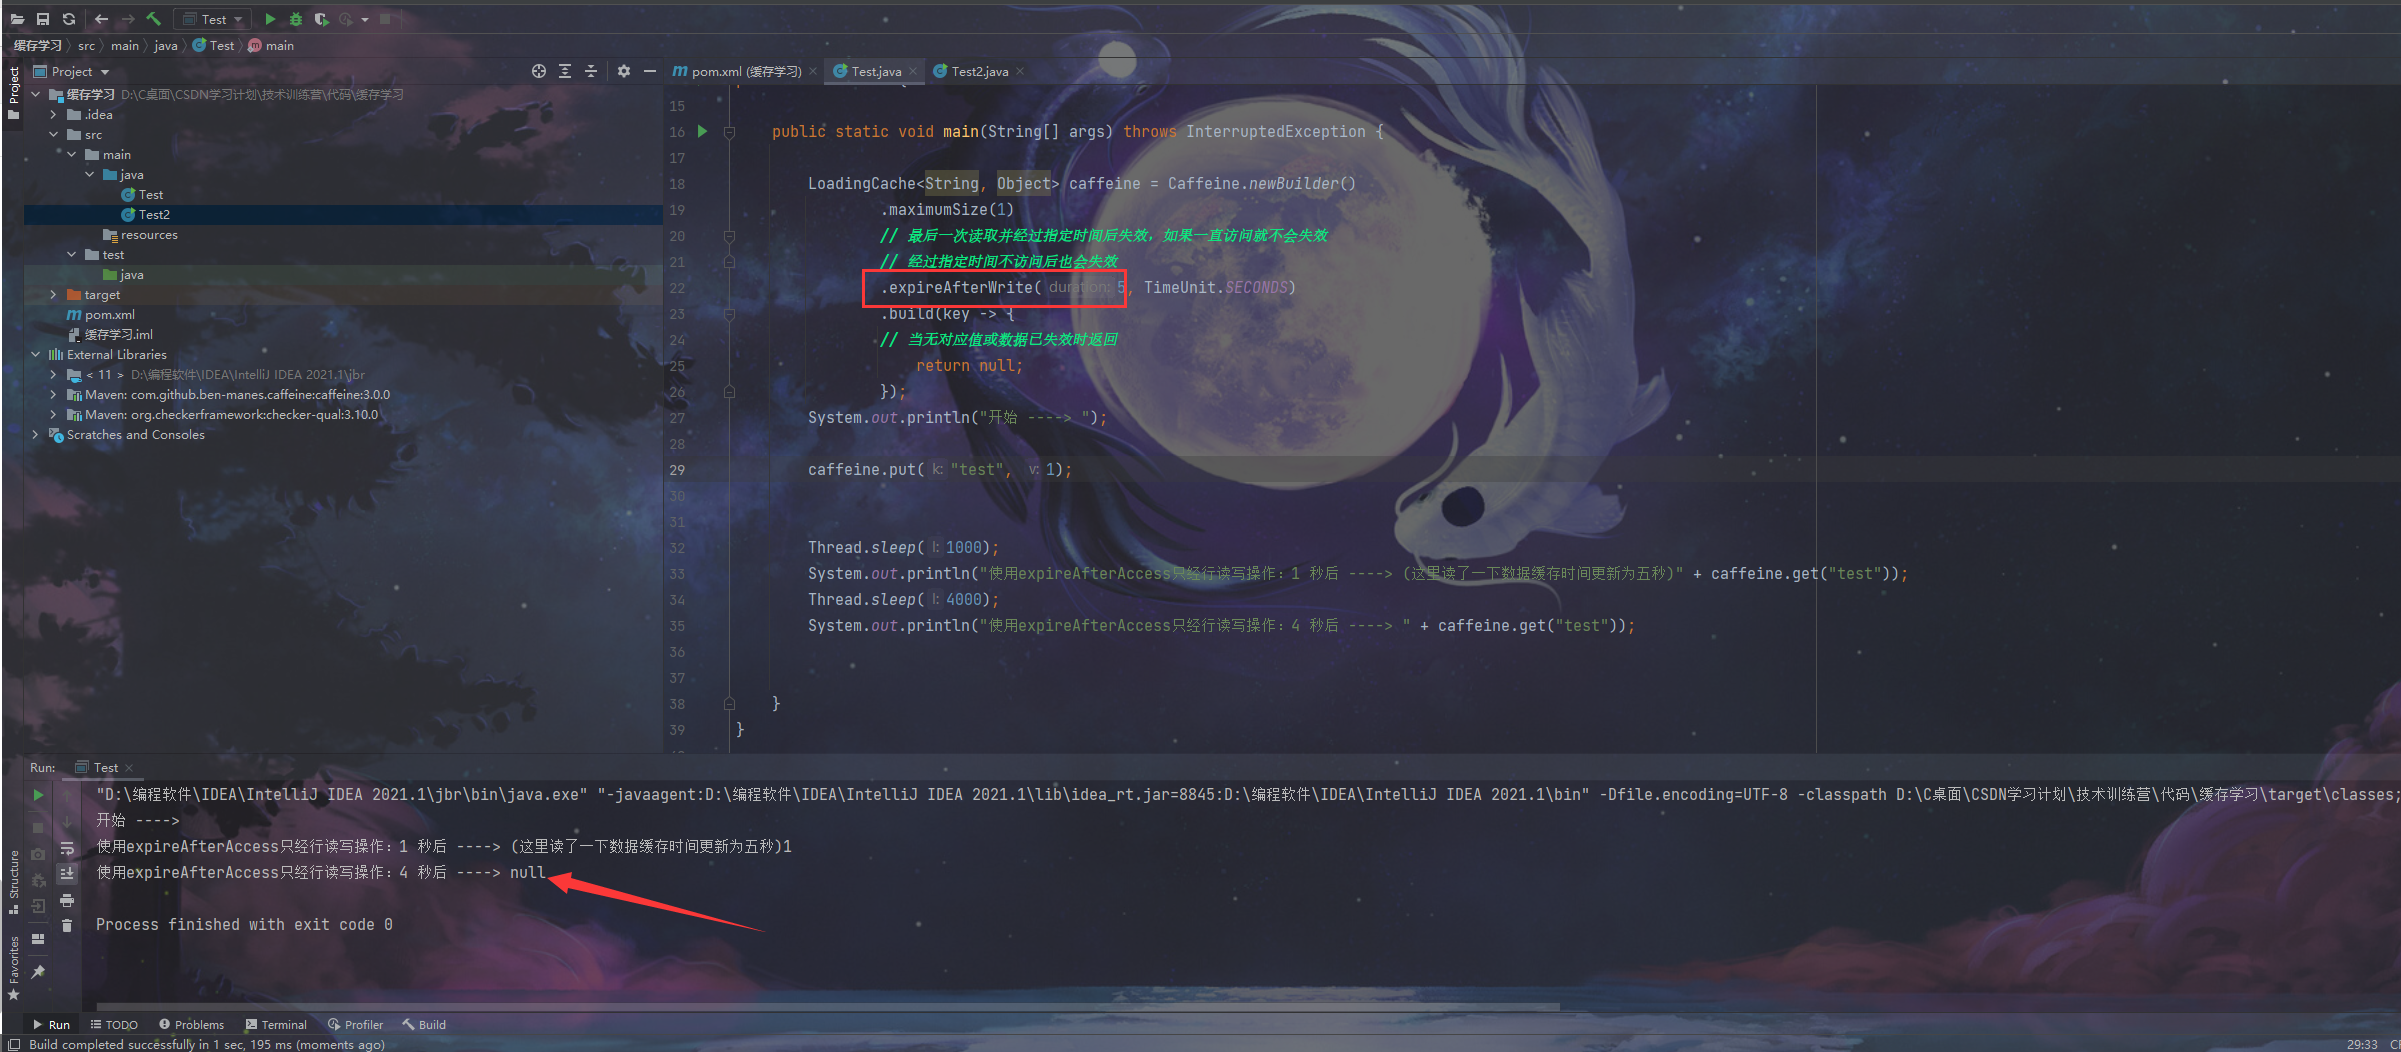This screenshot has width=2401, height=1052.
Task: Open the Problems tool window tab
Action: click(191, 1024)
